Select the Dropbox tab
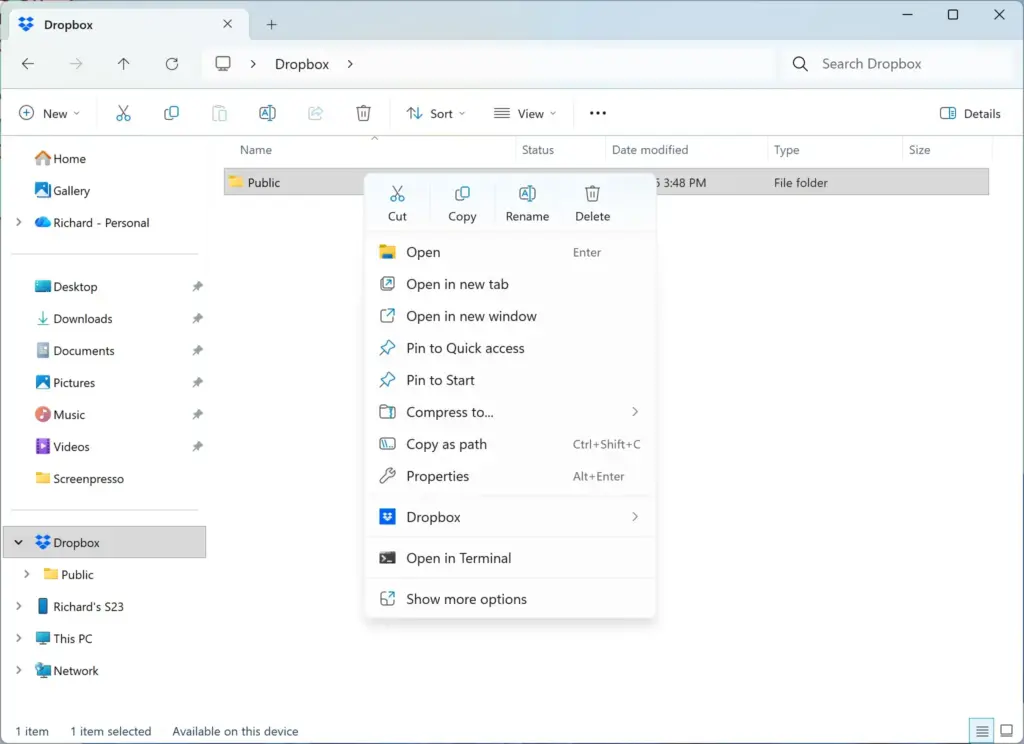The height and width of the screenshot is (744, 1024). pos(129,25)
